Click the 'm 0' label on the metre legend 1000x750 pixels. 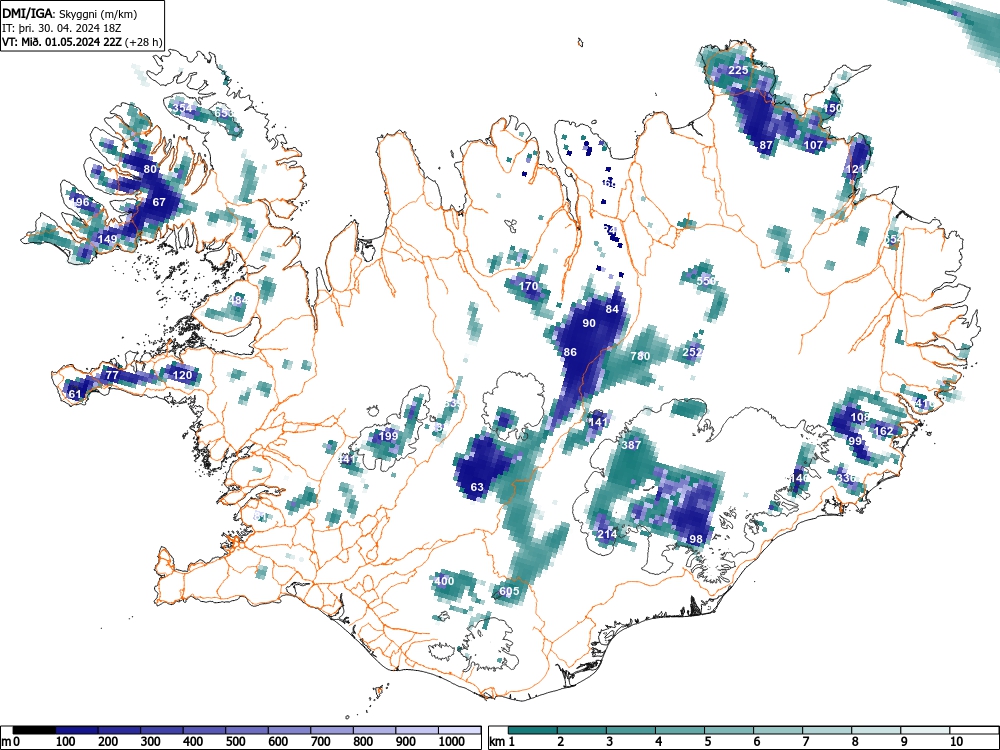pyautogui.click(x=11, y=742)
